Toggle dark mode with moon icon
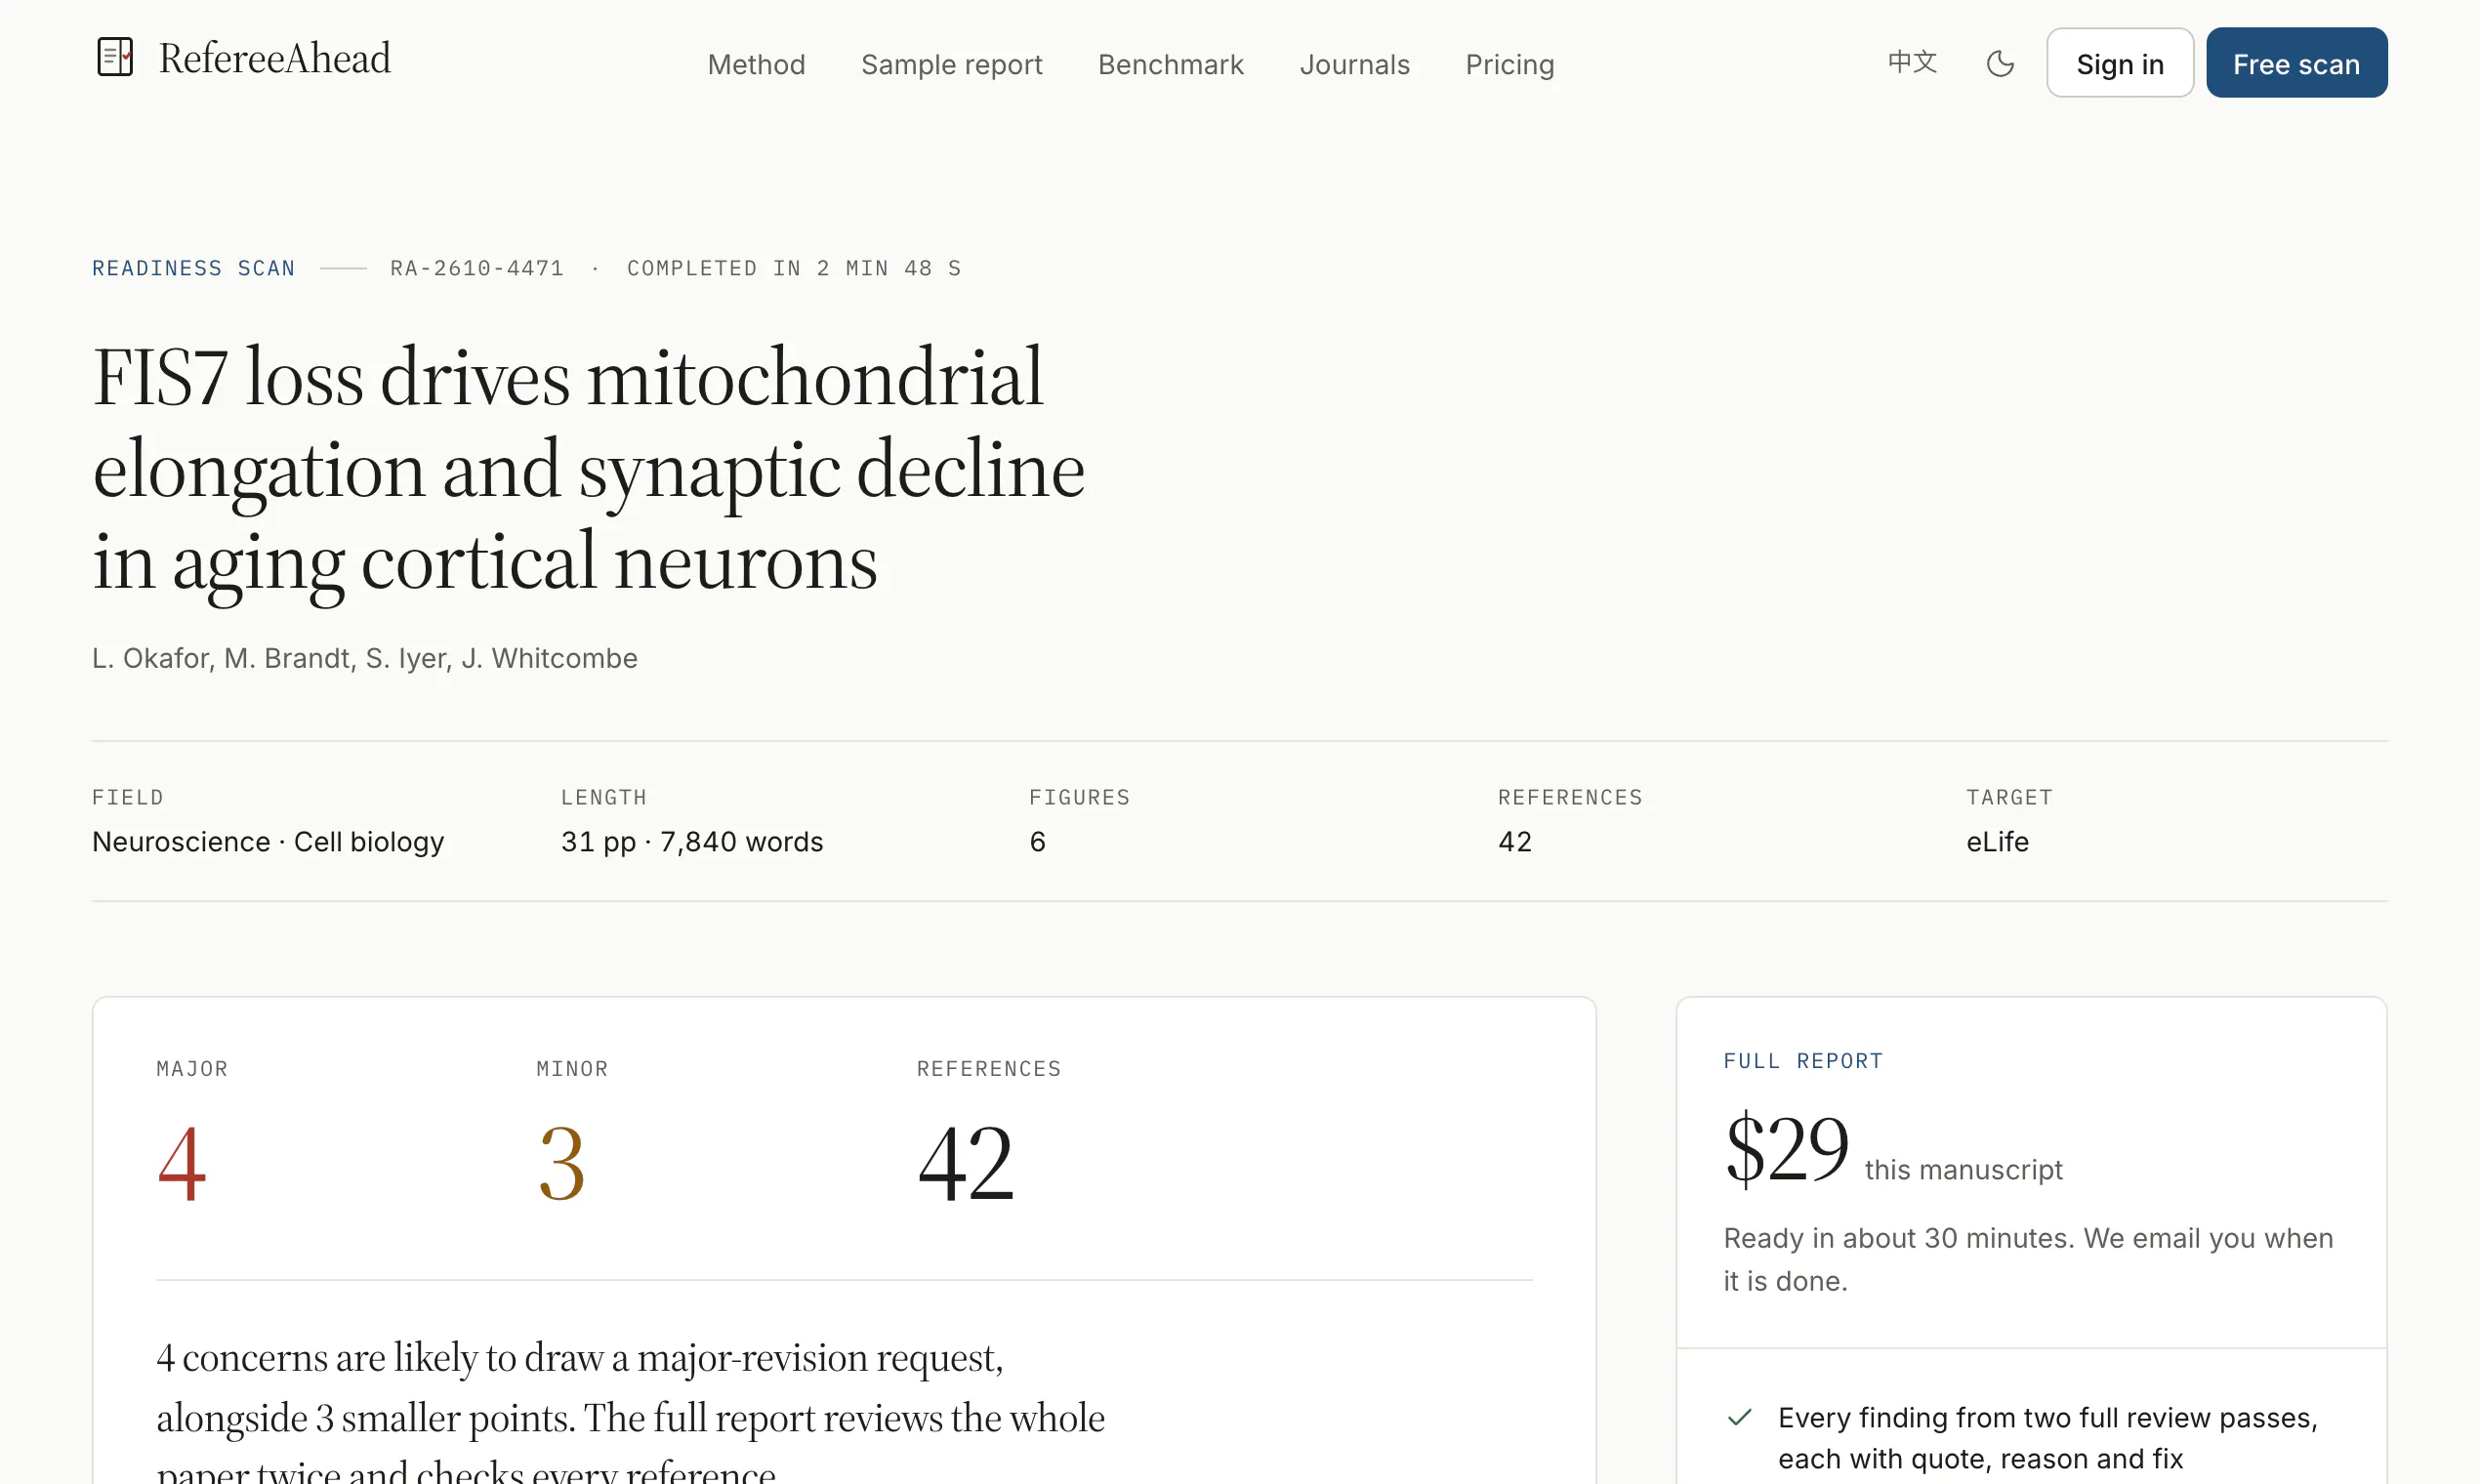The image size is (2480, 1484). pyautogui.click(x=2000, y=64)
